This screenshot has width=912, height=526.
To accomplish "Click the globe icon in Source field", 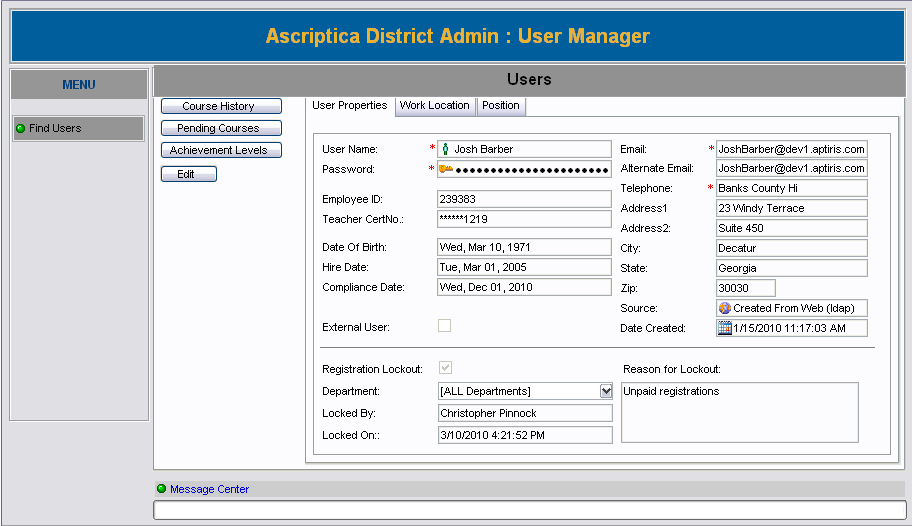I will point(725,308).
